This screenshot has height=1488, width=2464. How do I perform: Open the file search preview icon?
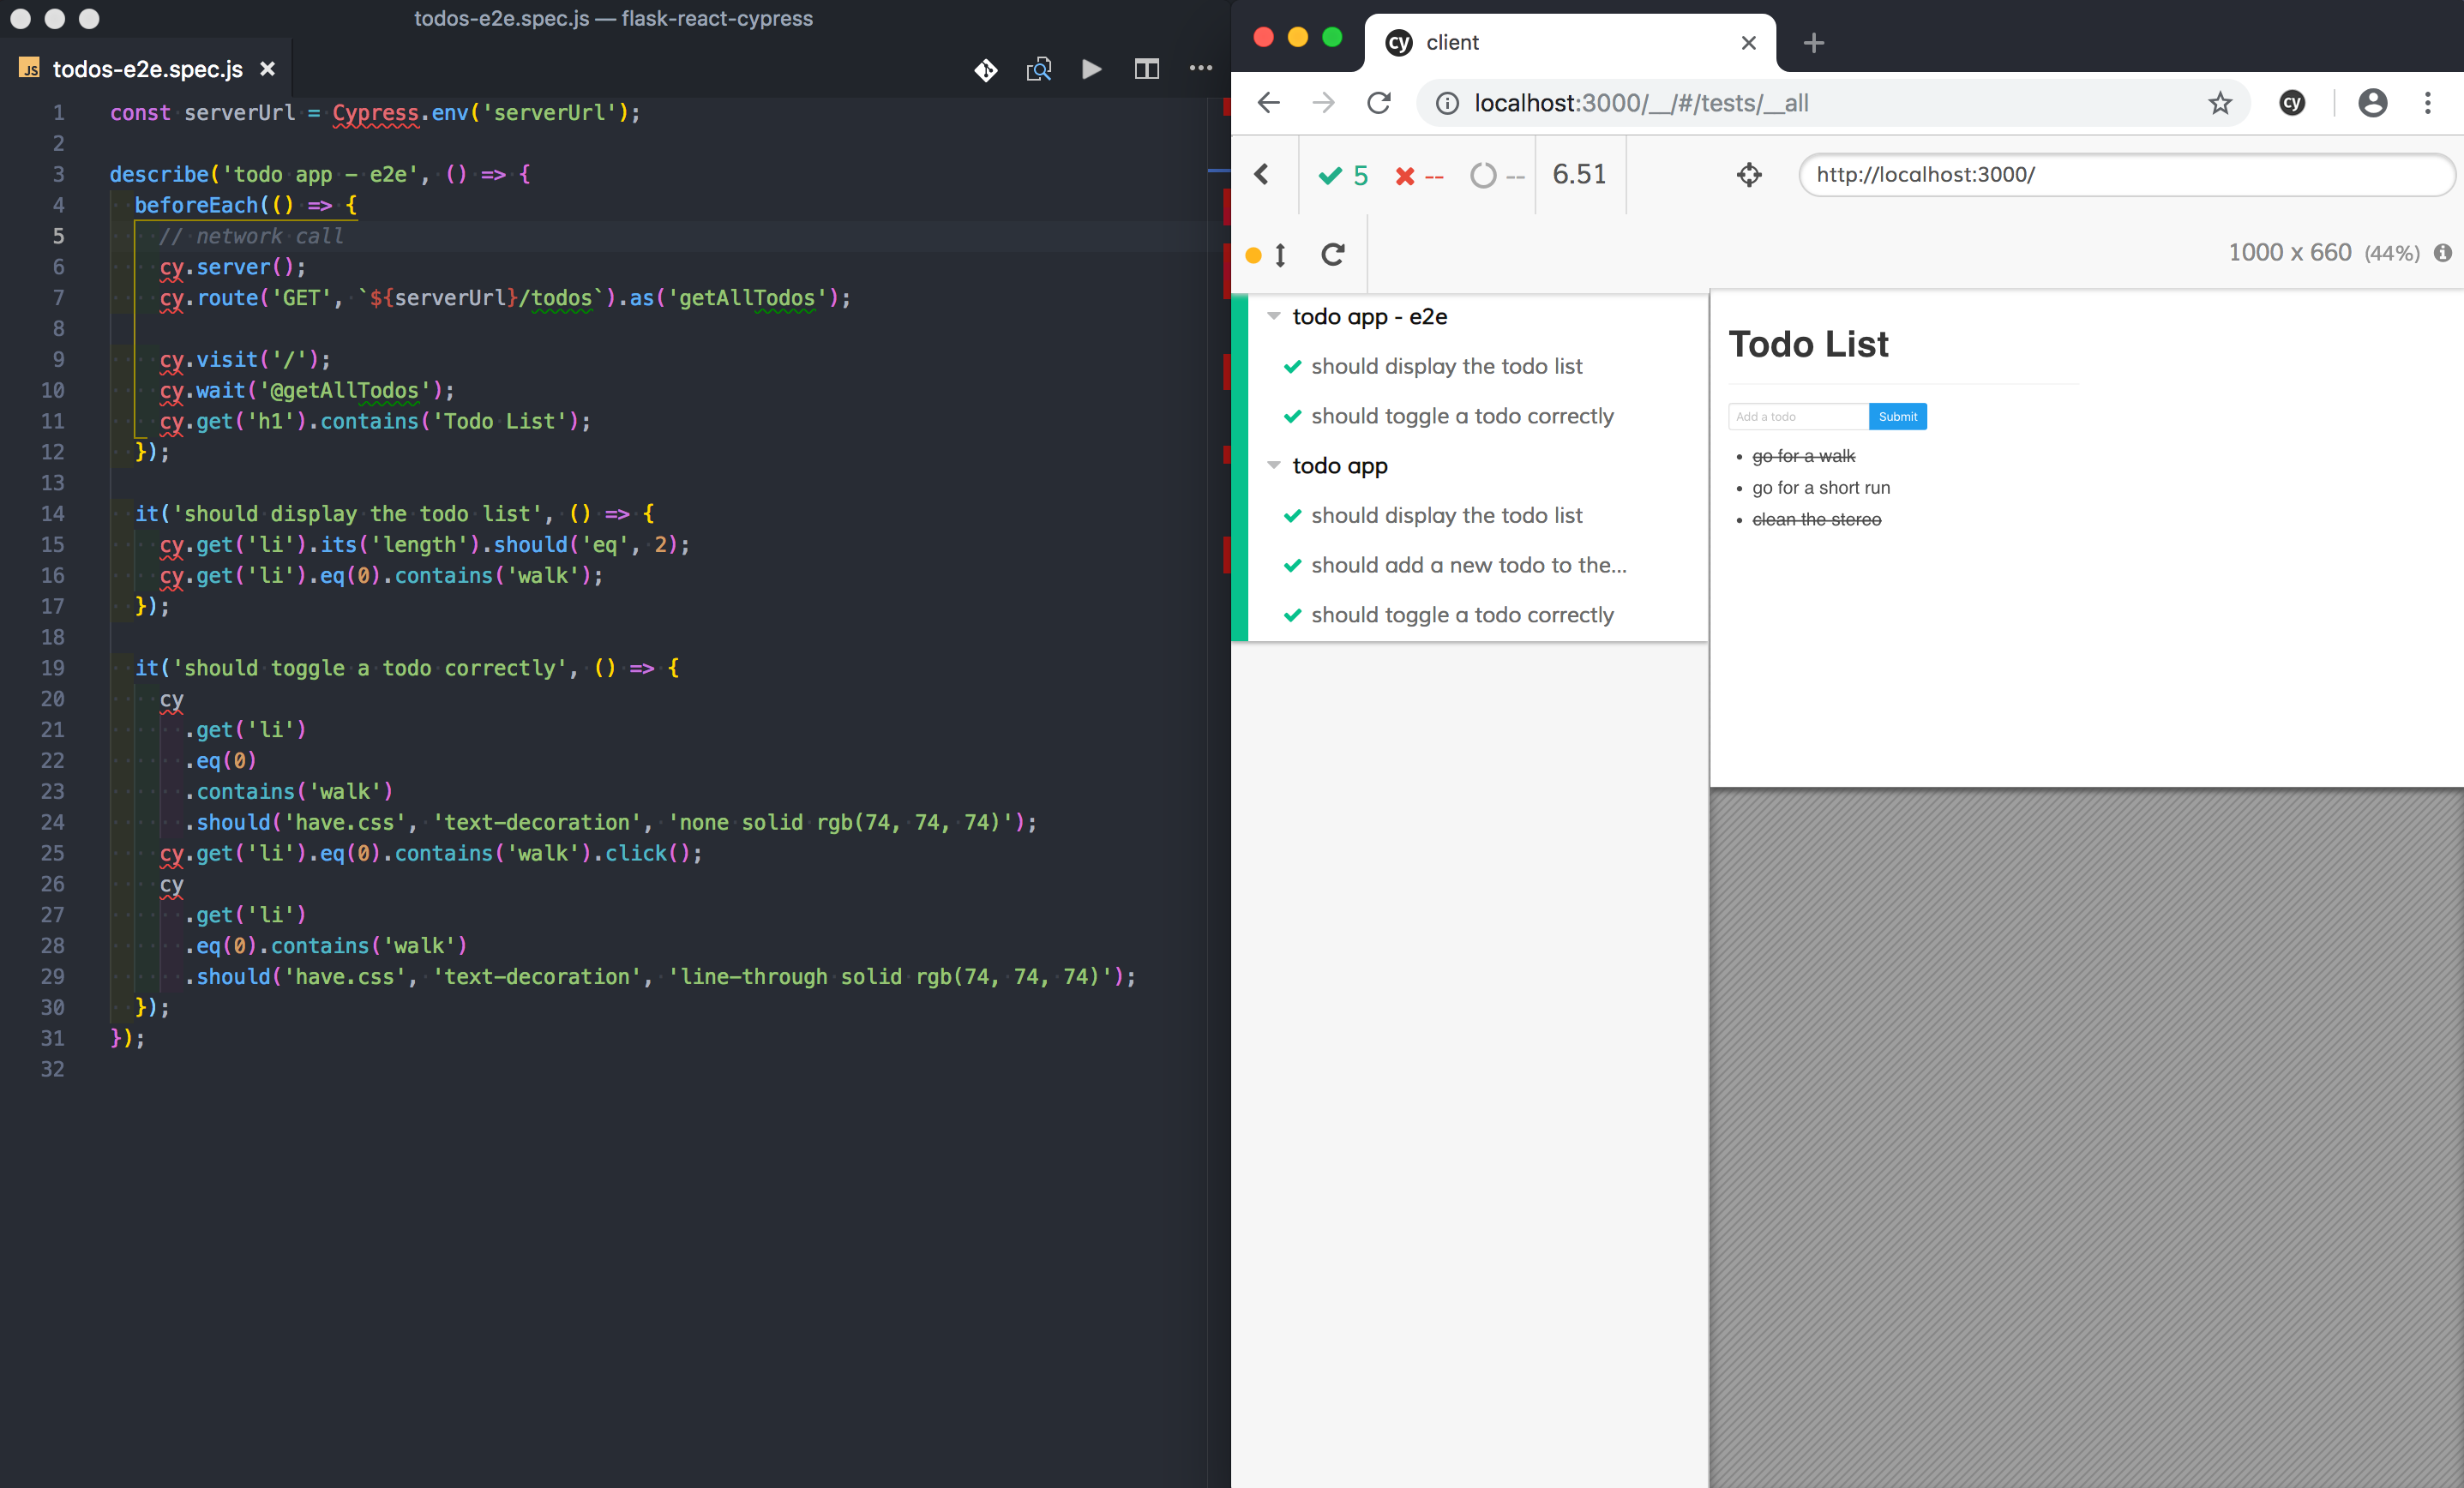tap(1039, 69)
